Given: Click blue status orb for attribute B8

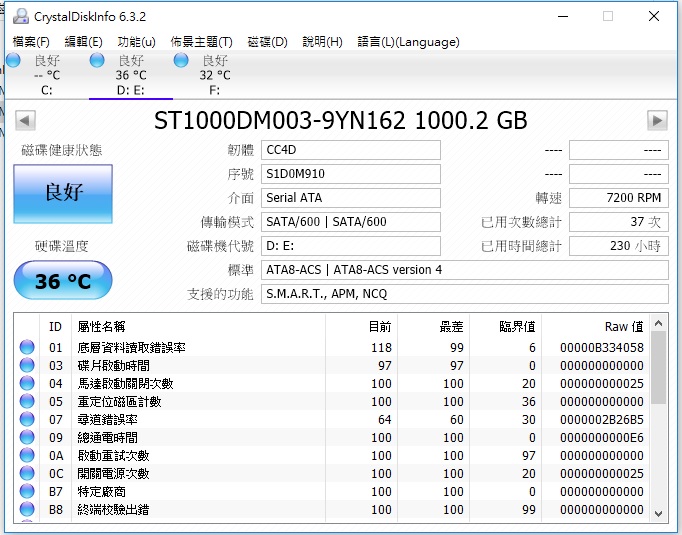Looking at the screenshot, I should [27, 509].
